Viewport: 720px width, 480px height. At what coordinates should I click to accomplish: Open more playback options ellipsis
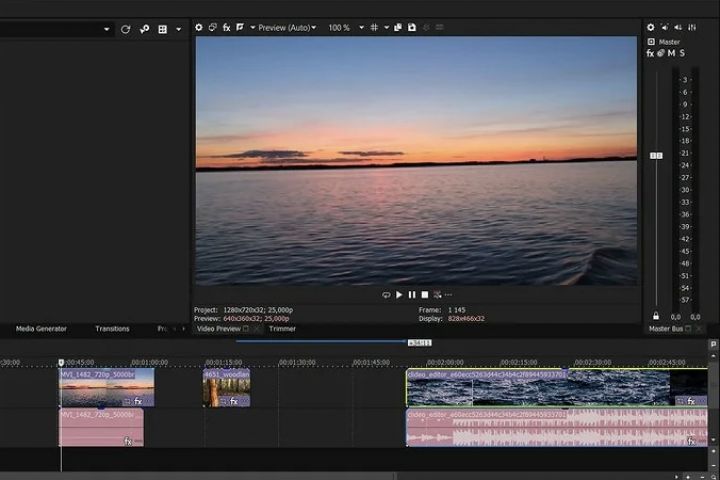pos(449,295)
